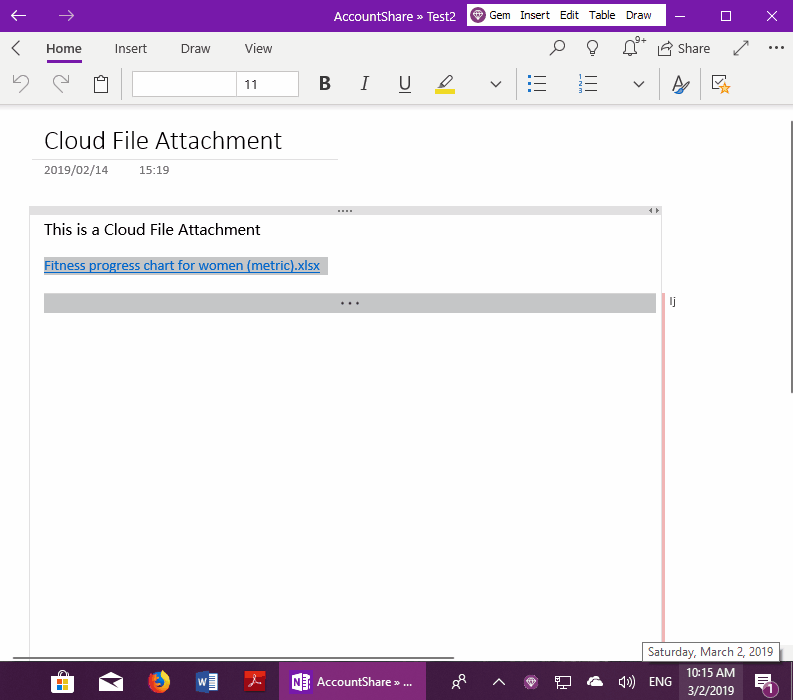The image size is (793, 700).
Task: Click the forward arrow in the title bar
Action: (x=66, y=16)
